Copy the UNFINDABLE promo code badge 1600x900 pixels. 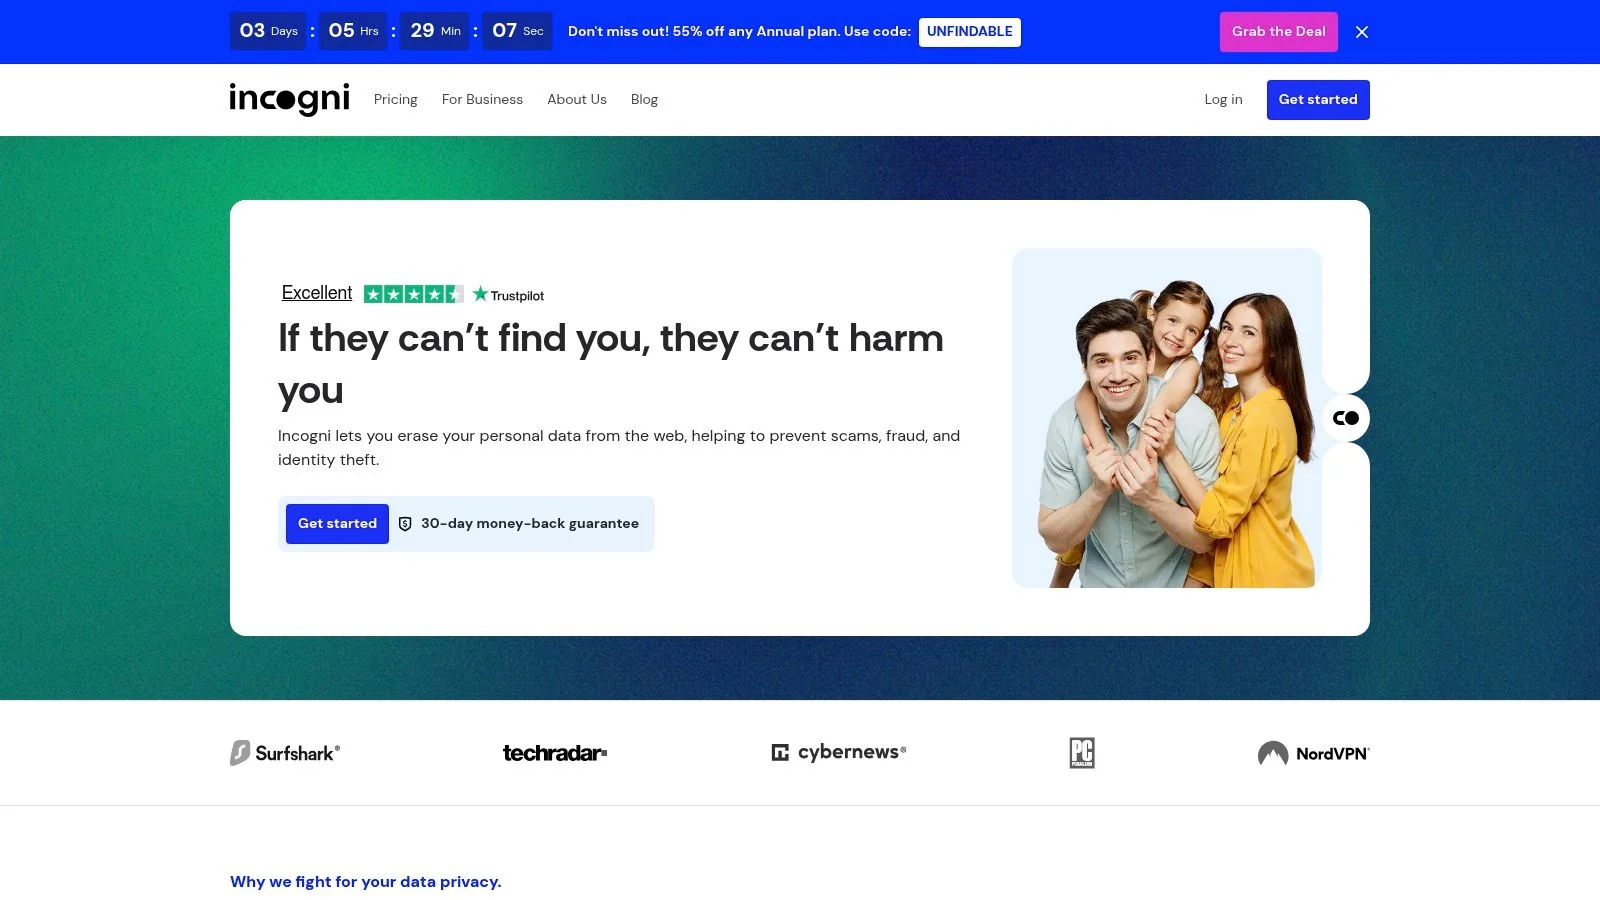pyautogui.click(x=970, y=32)
